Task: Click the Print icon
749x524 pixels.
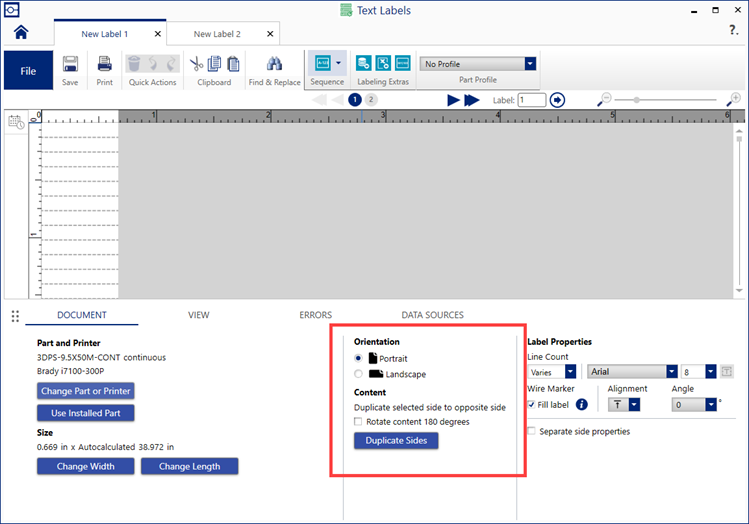Action: (104, 64)
